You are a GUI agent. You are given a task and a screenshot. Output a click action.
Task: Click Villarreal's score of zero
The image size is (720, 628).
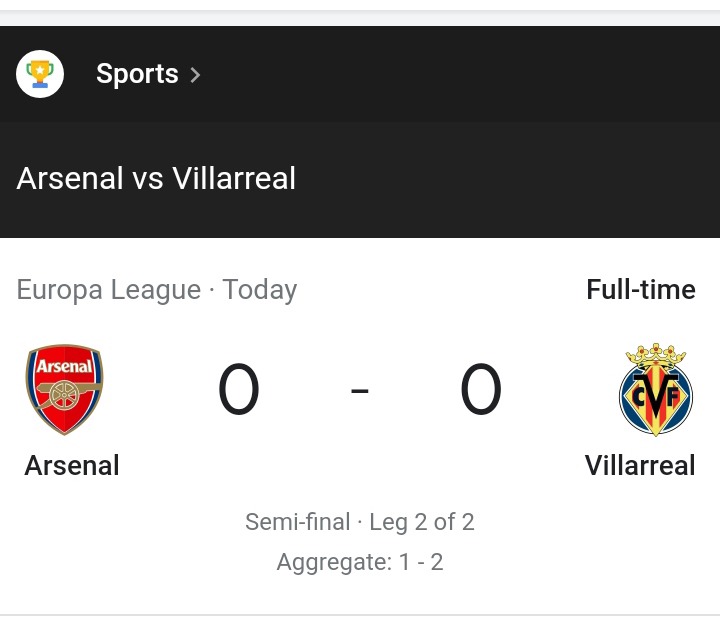coord(481,389)
